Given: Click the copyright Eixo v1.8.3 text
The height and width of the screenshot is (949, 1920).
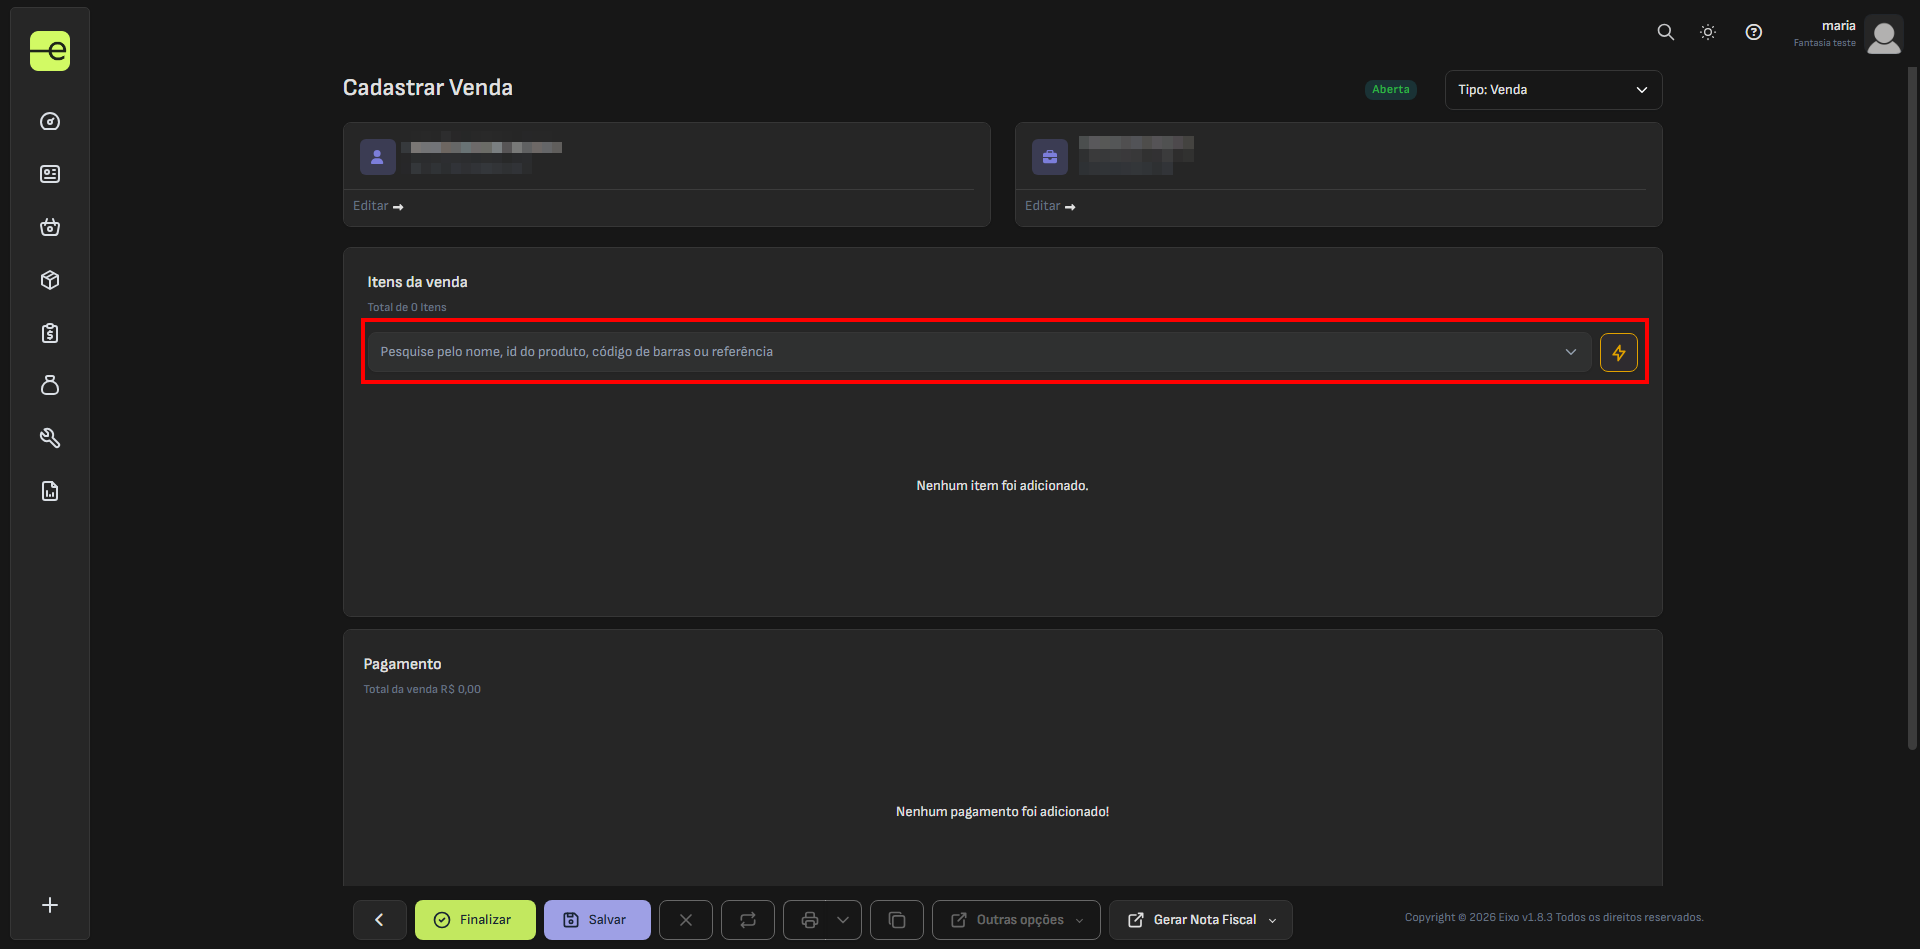Looking at the screenshot, I should pyautogui.click(x=1554, y=917).
